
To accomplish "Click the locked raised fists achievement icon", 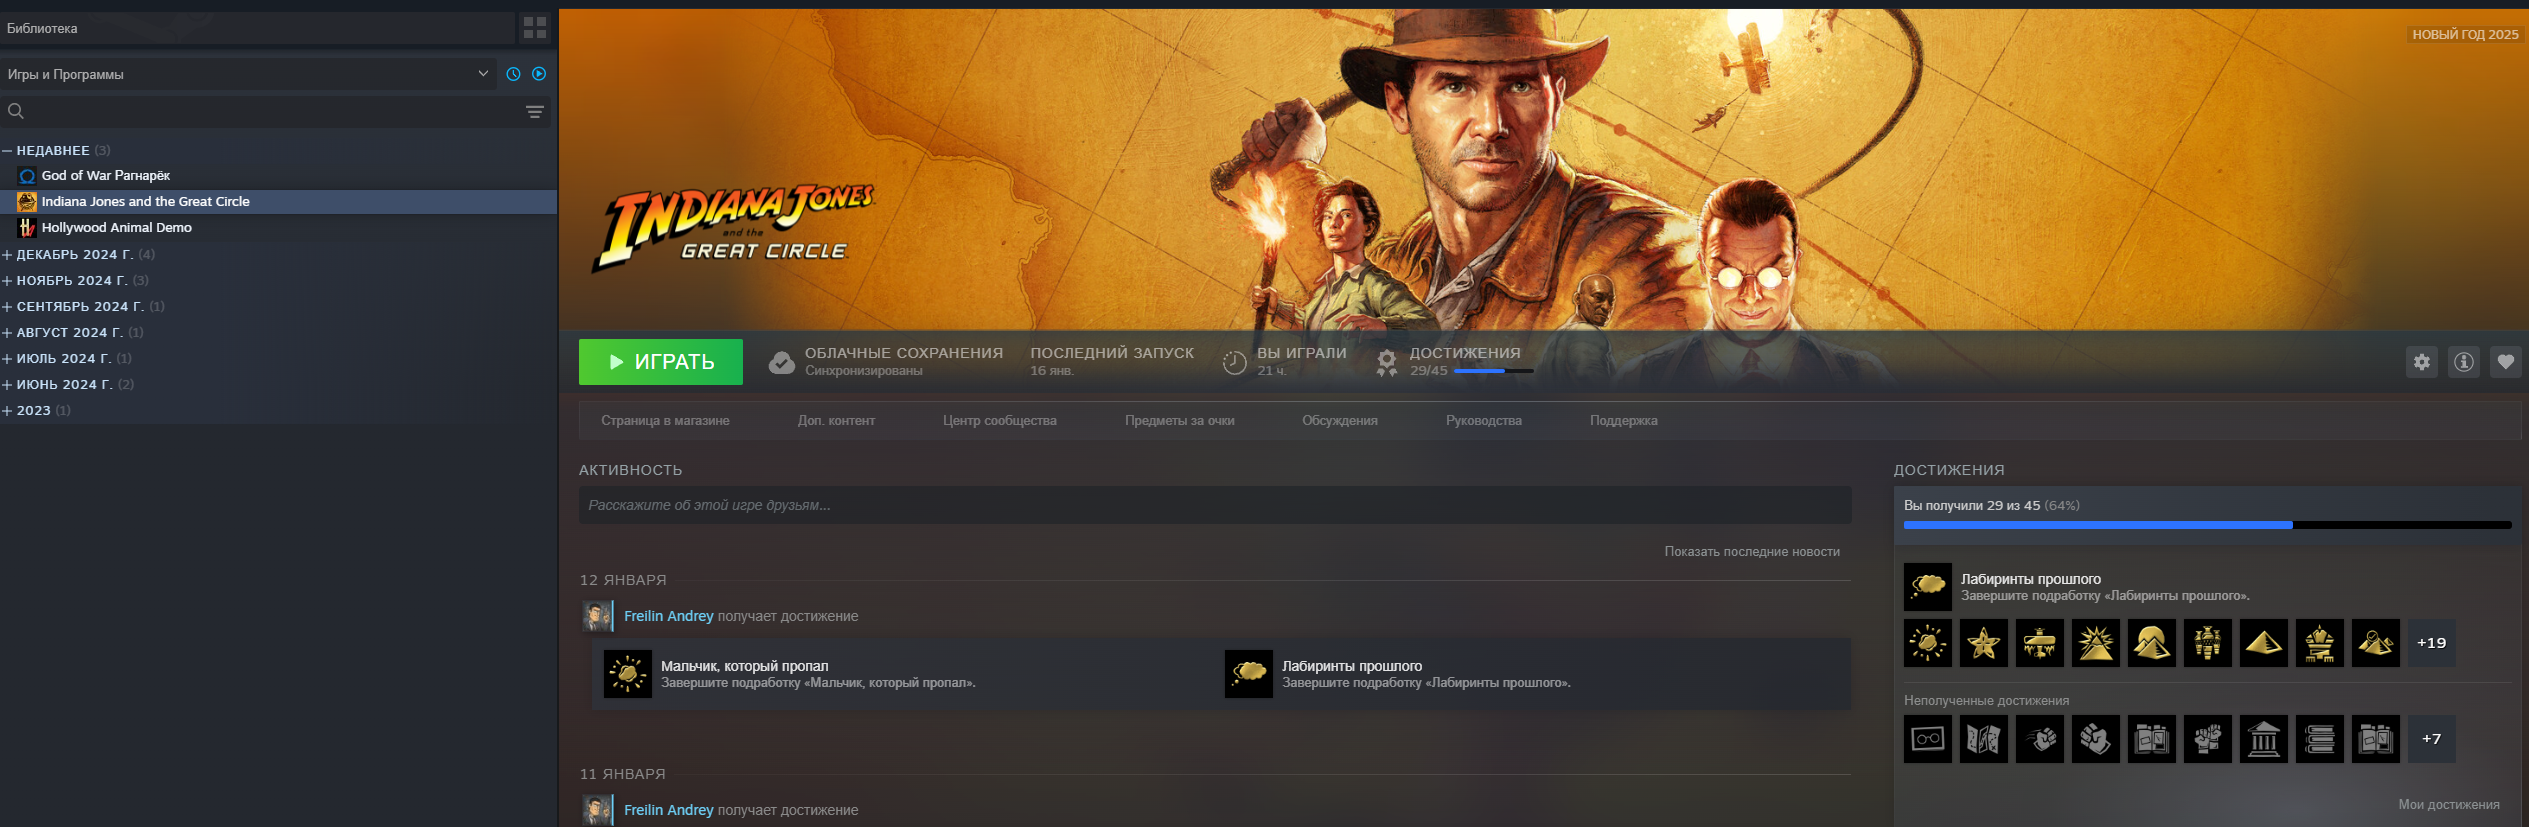I will pos(2208,739).
